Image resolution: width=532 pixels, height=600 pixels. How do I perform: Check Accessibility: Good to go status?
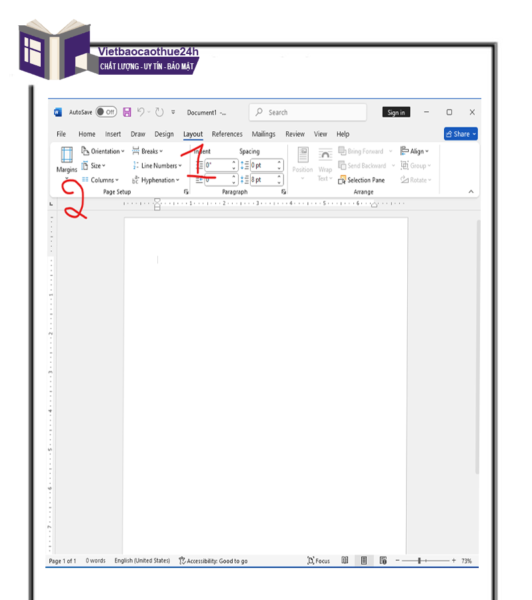point(213,561)
